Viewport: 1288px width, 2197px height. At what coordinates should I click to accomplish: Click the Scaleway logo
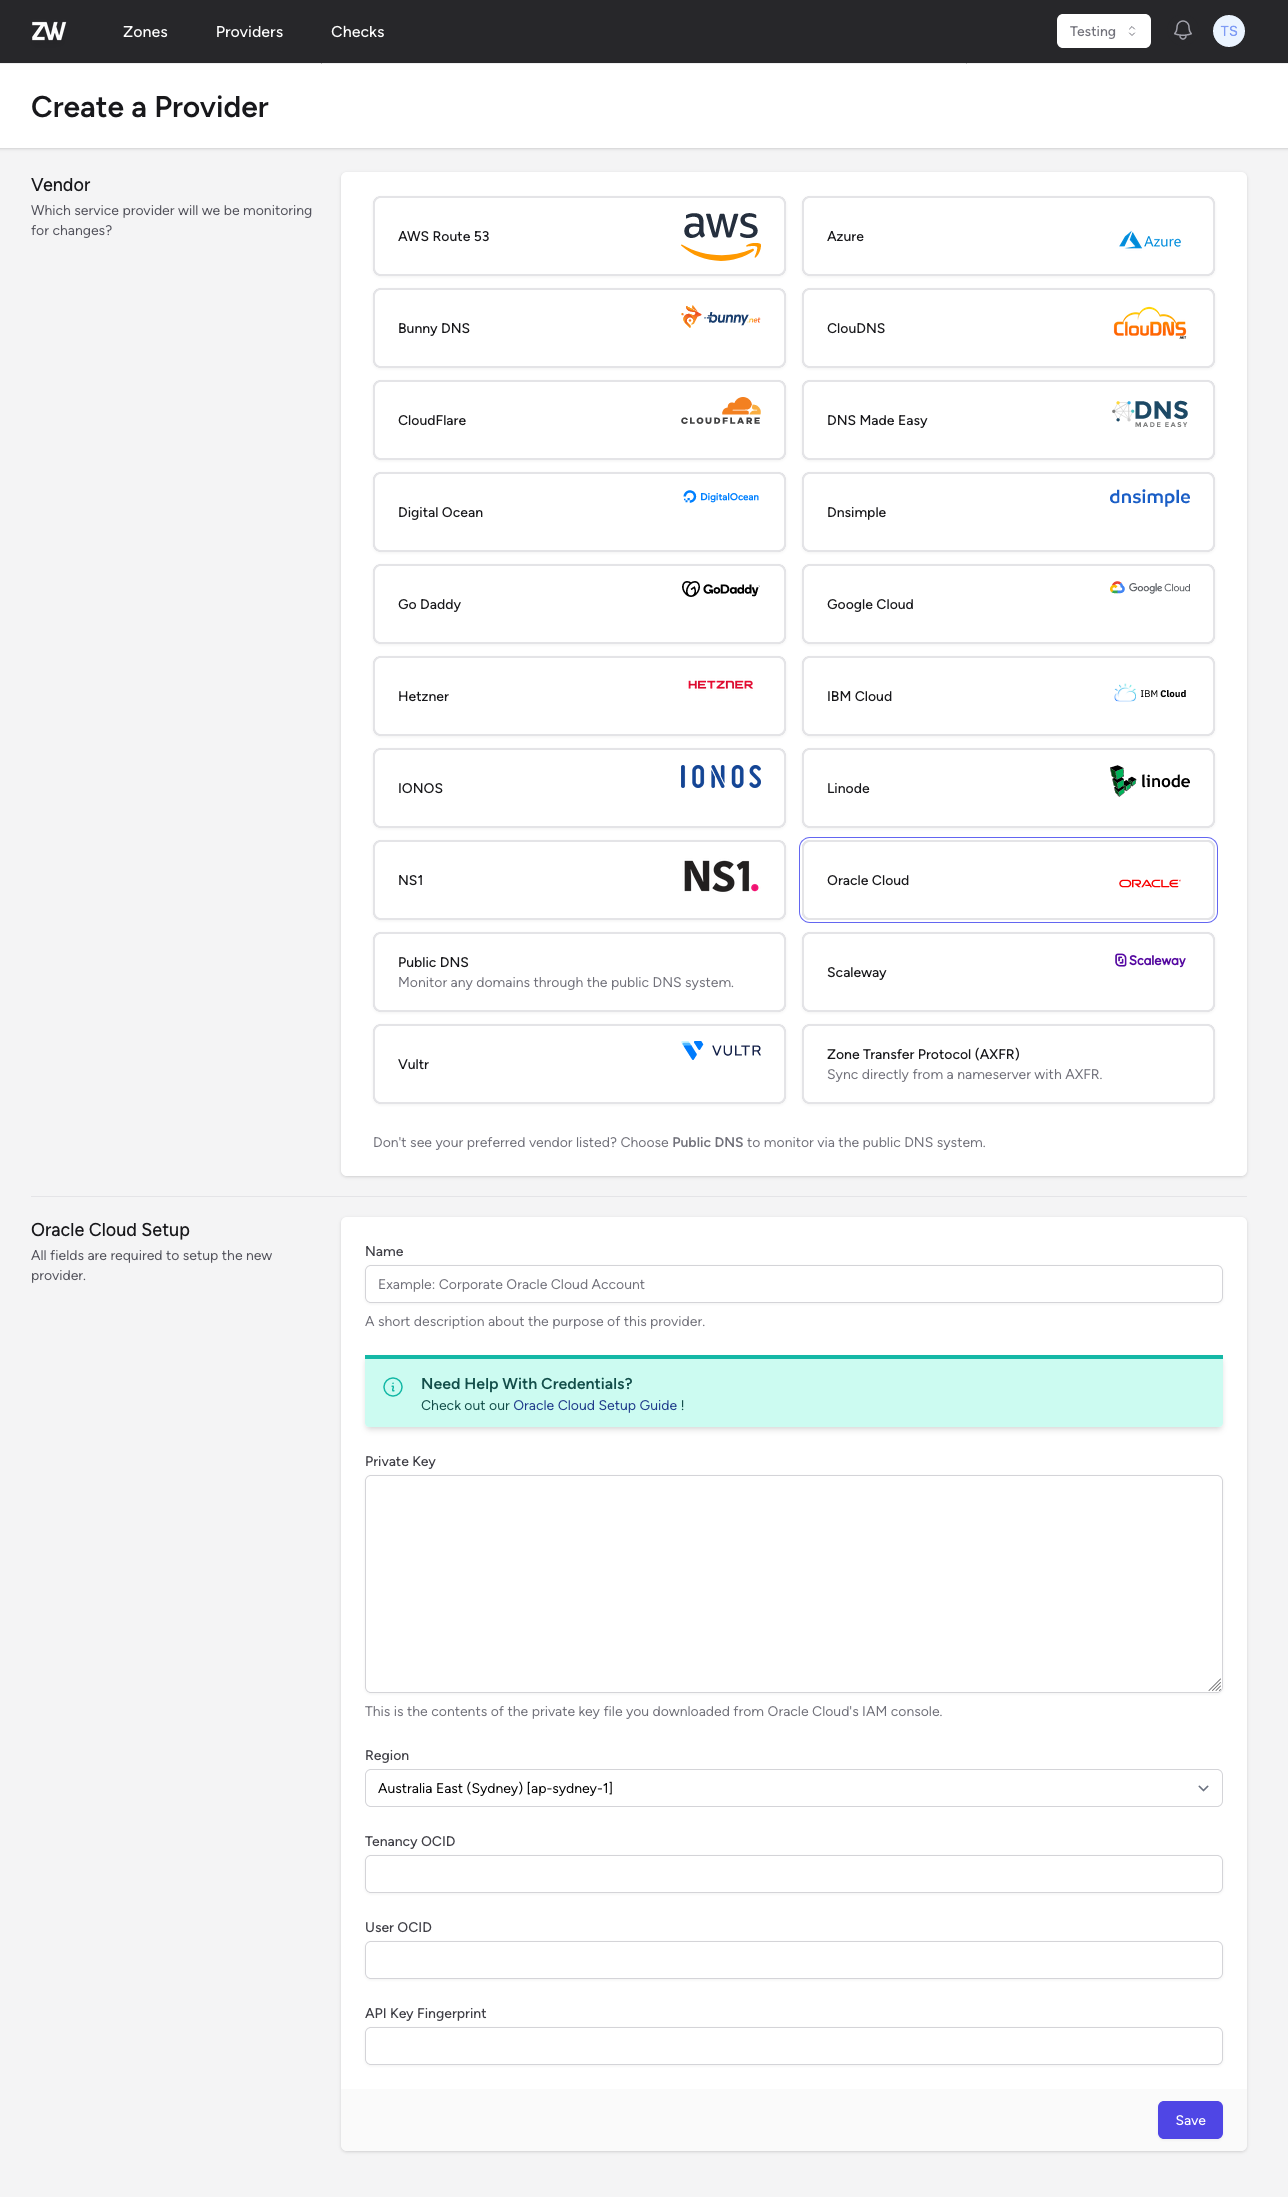click(x=1150, y=960)
